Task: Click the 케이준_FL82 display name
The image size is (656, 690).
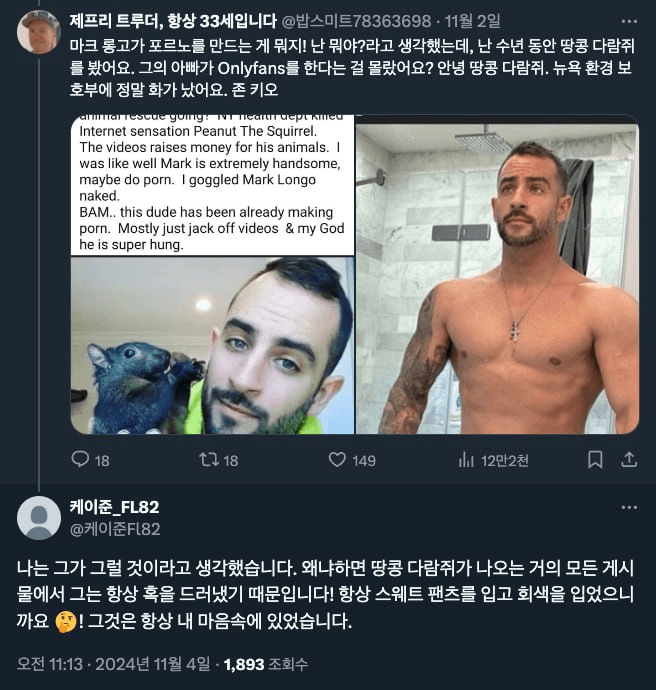Action: (x=114, y=507)
